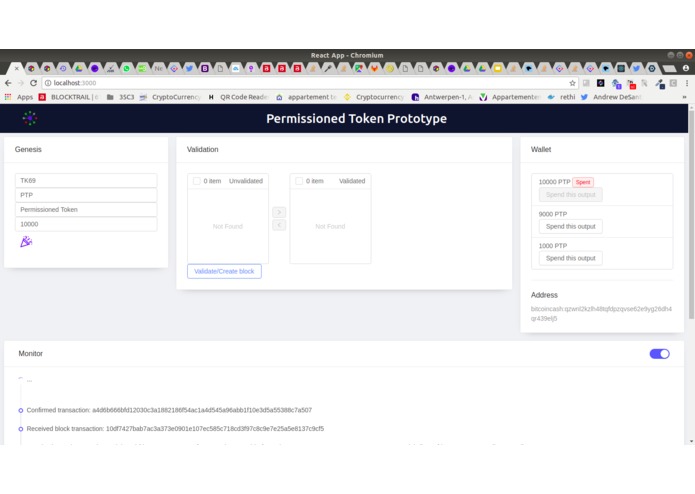Open the Appartementen bookmark

510,97
